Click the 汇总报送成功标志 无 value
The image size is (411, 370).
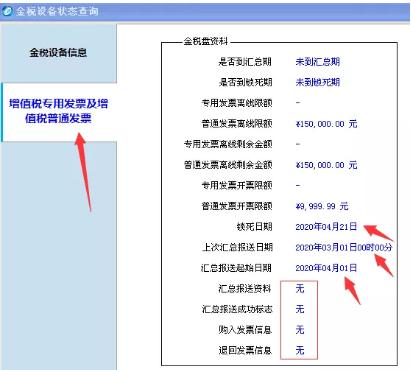pyautogui.click(x=300, y=309)
